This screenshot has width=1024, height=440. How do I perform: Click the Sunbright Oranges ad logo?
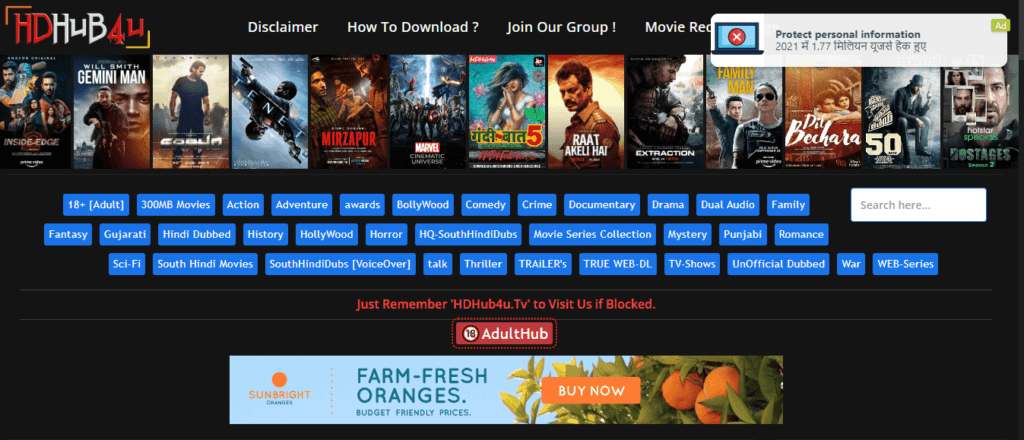280,390
